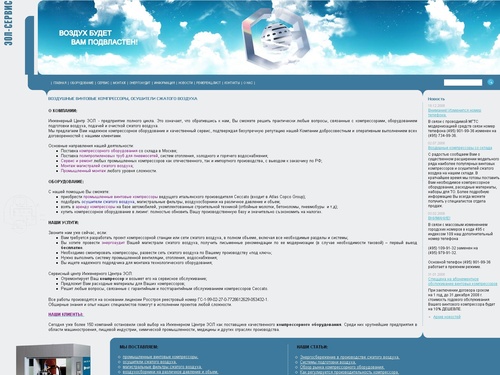Open news about subscription service discount

pos(463,281)
